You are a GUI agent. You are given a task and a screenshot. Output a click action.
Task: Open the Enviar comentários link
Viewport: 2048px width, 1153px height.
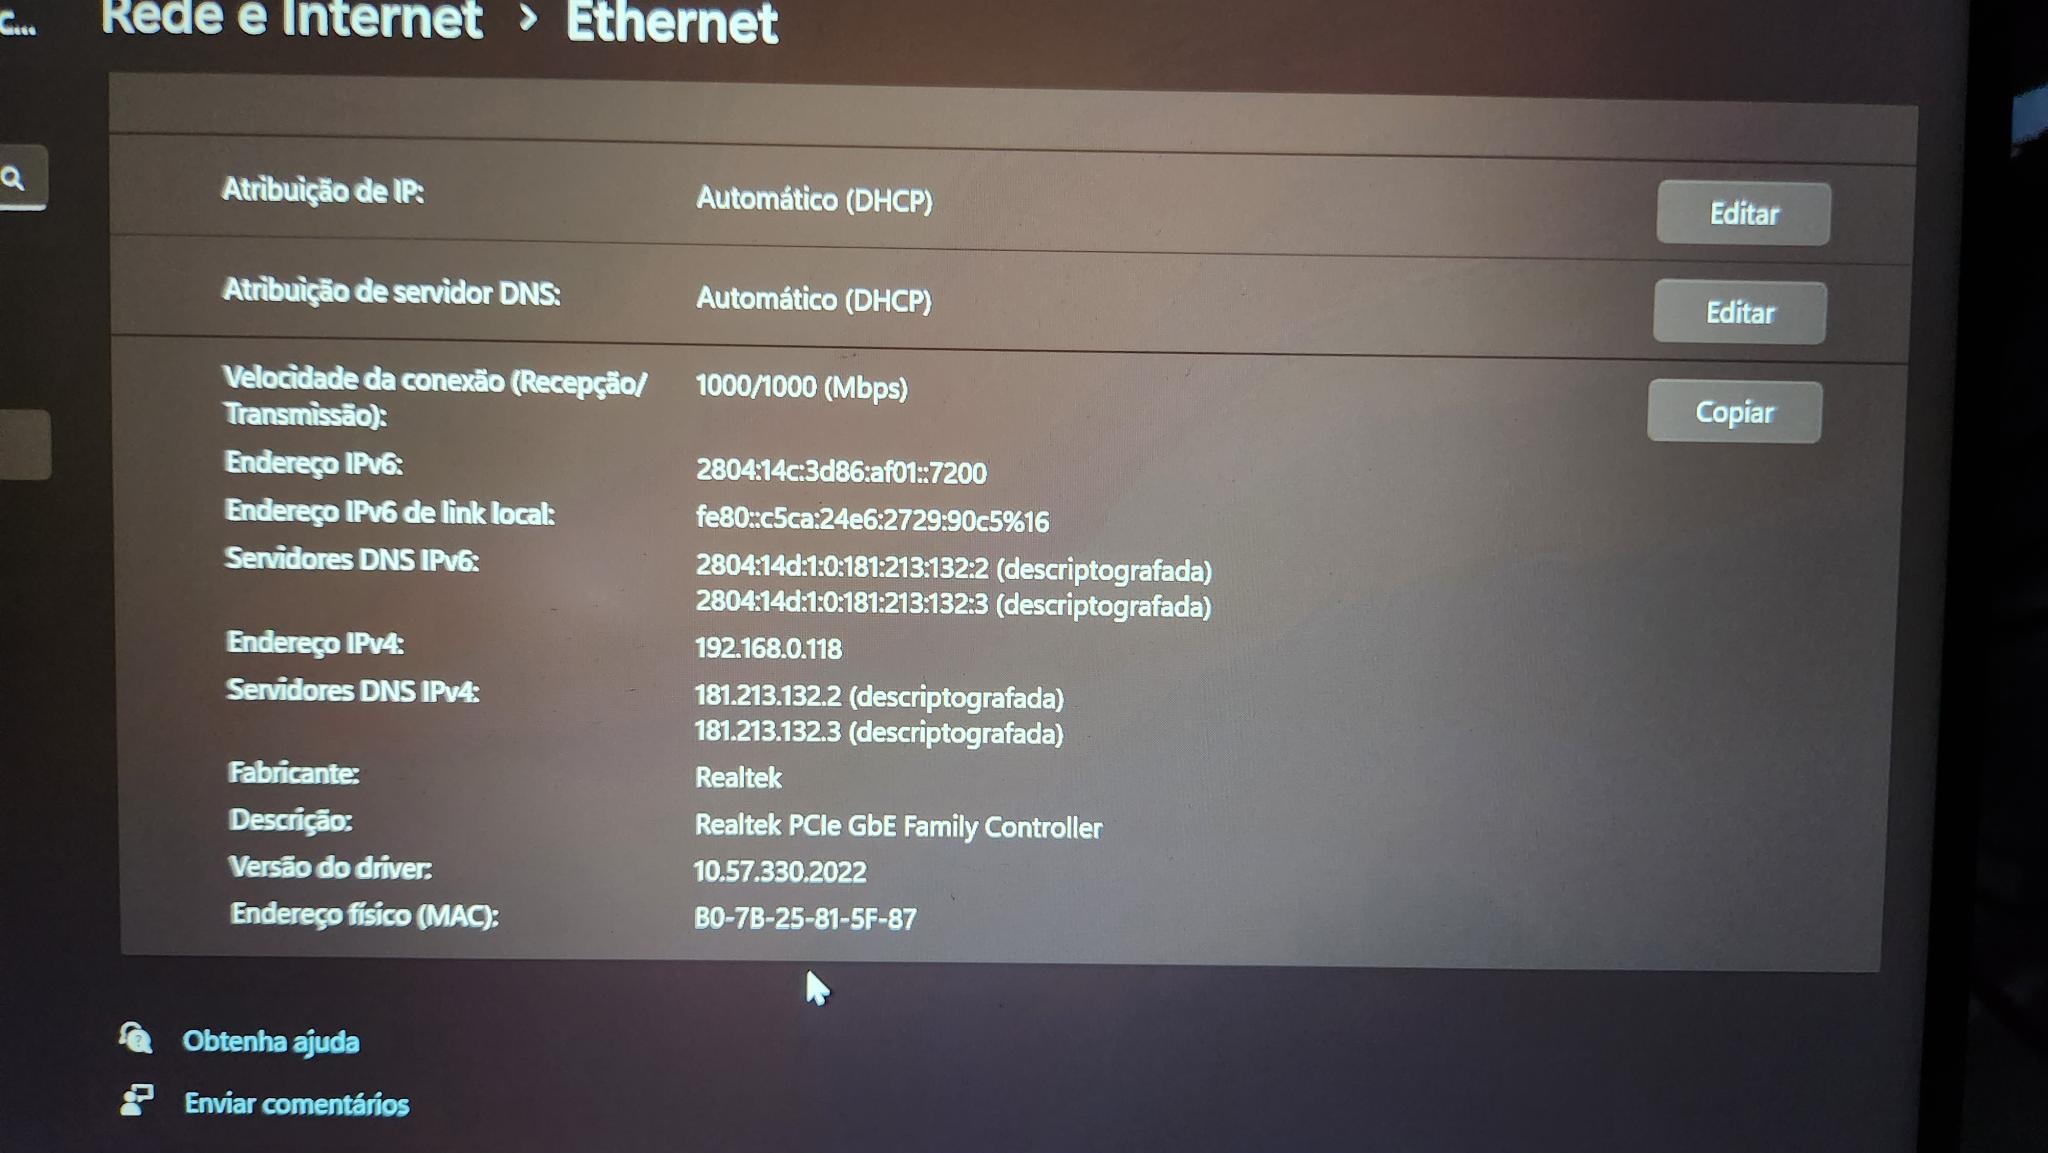point(296,1104)
